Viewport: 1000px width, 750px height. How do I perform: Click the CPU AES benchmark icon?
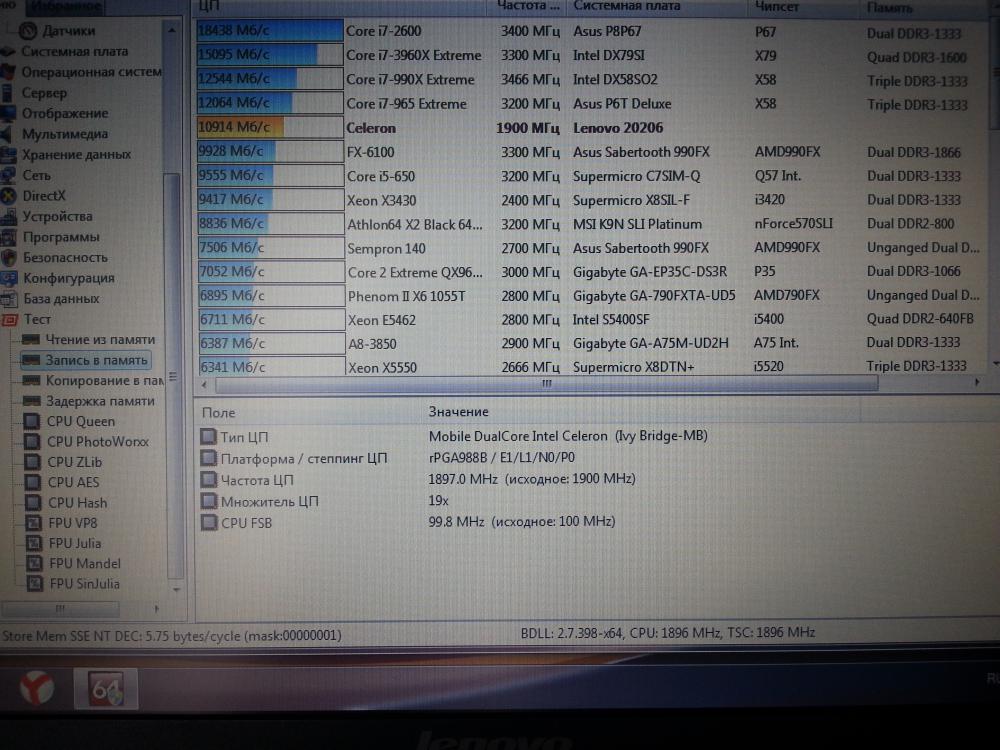[33, 482]
